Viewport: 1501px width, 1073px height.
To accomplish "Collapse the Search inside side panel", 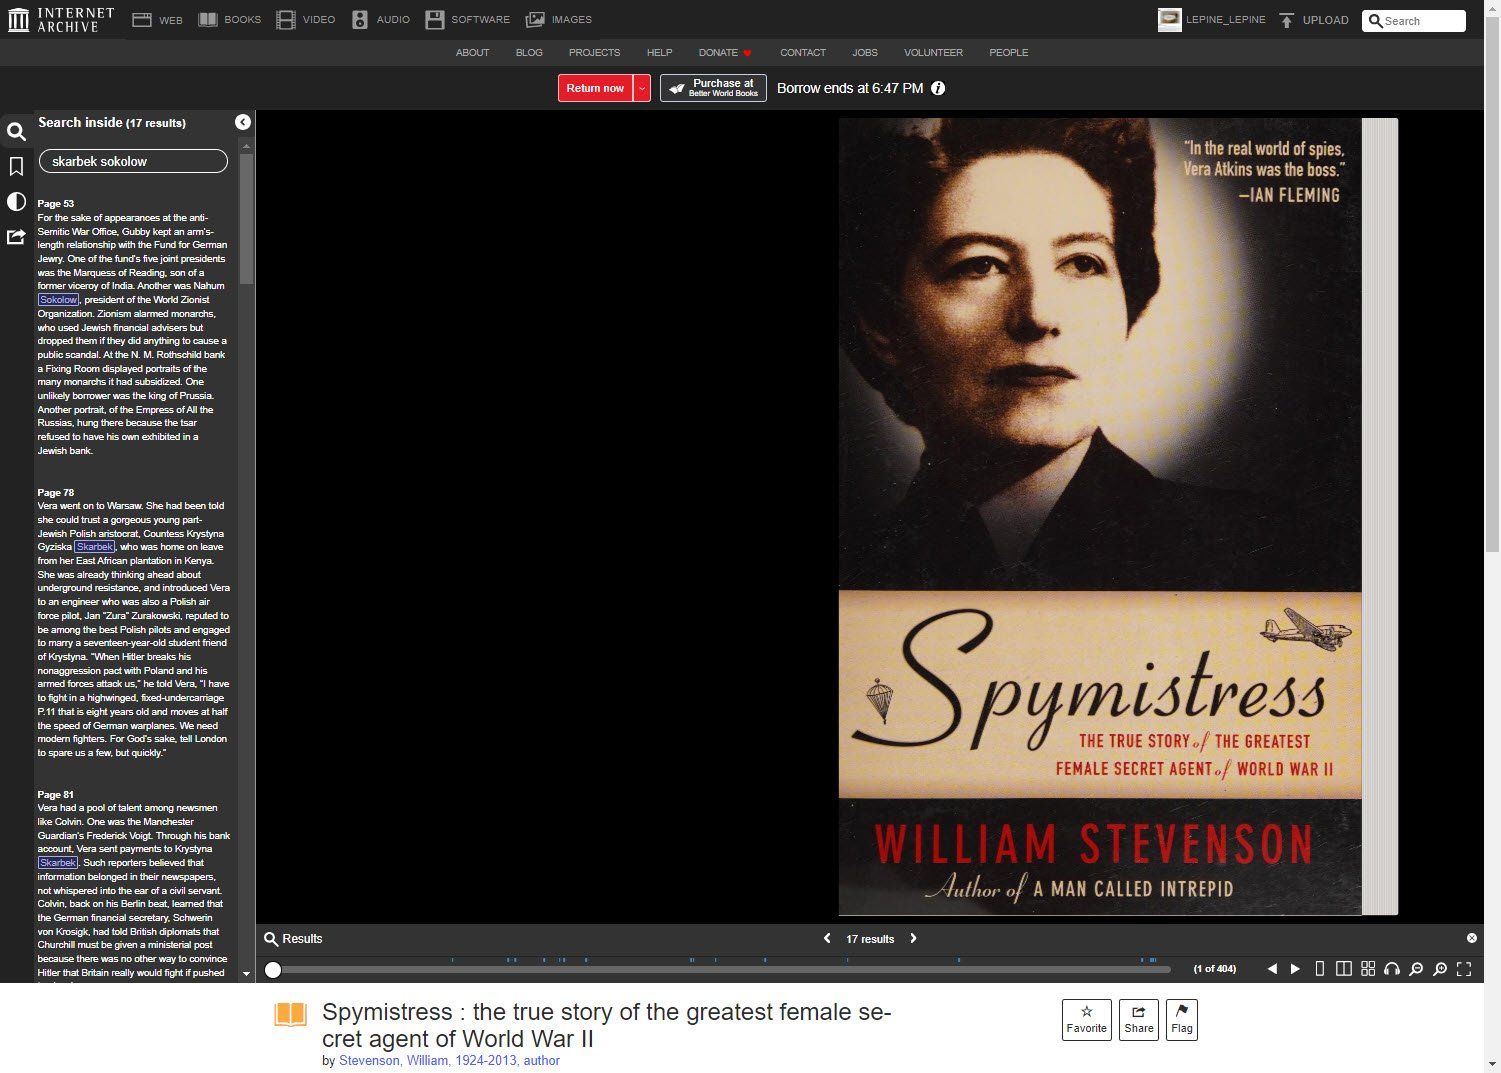I will coord(243,122).
